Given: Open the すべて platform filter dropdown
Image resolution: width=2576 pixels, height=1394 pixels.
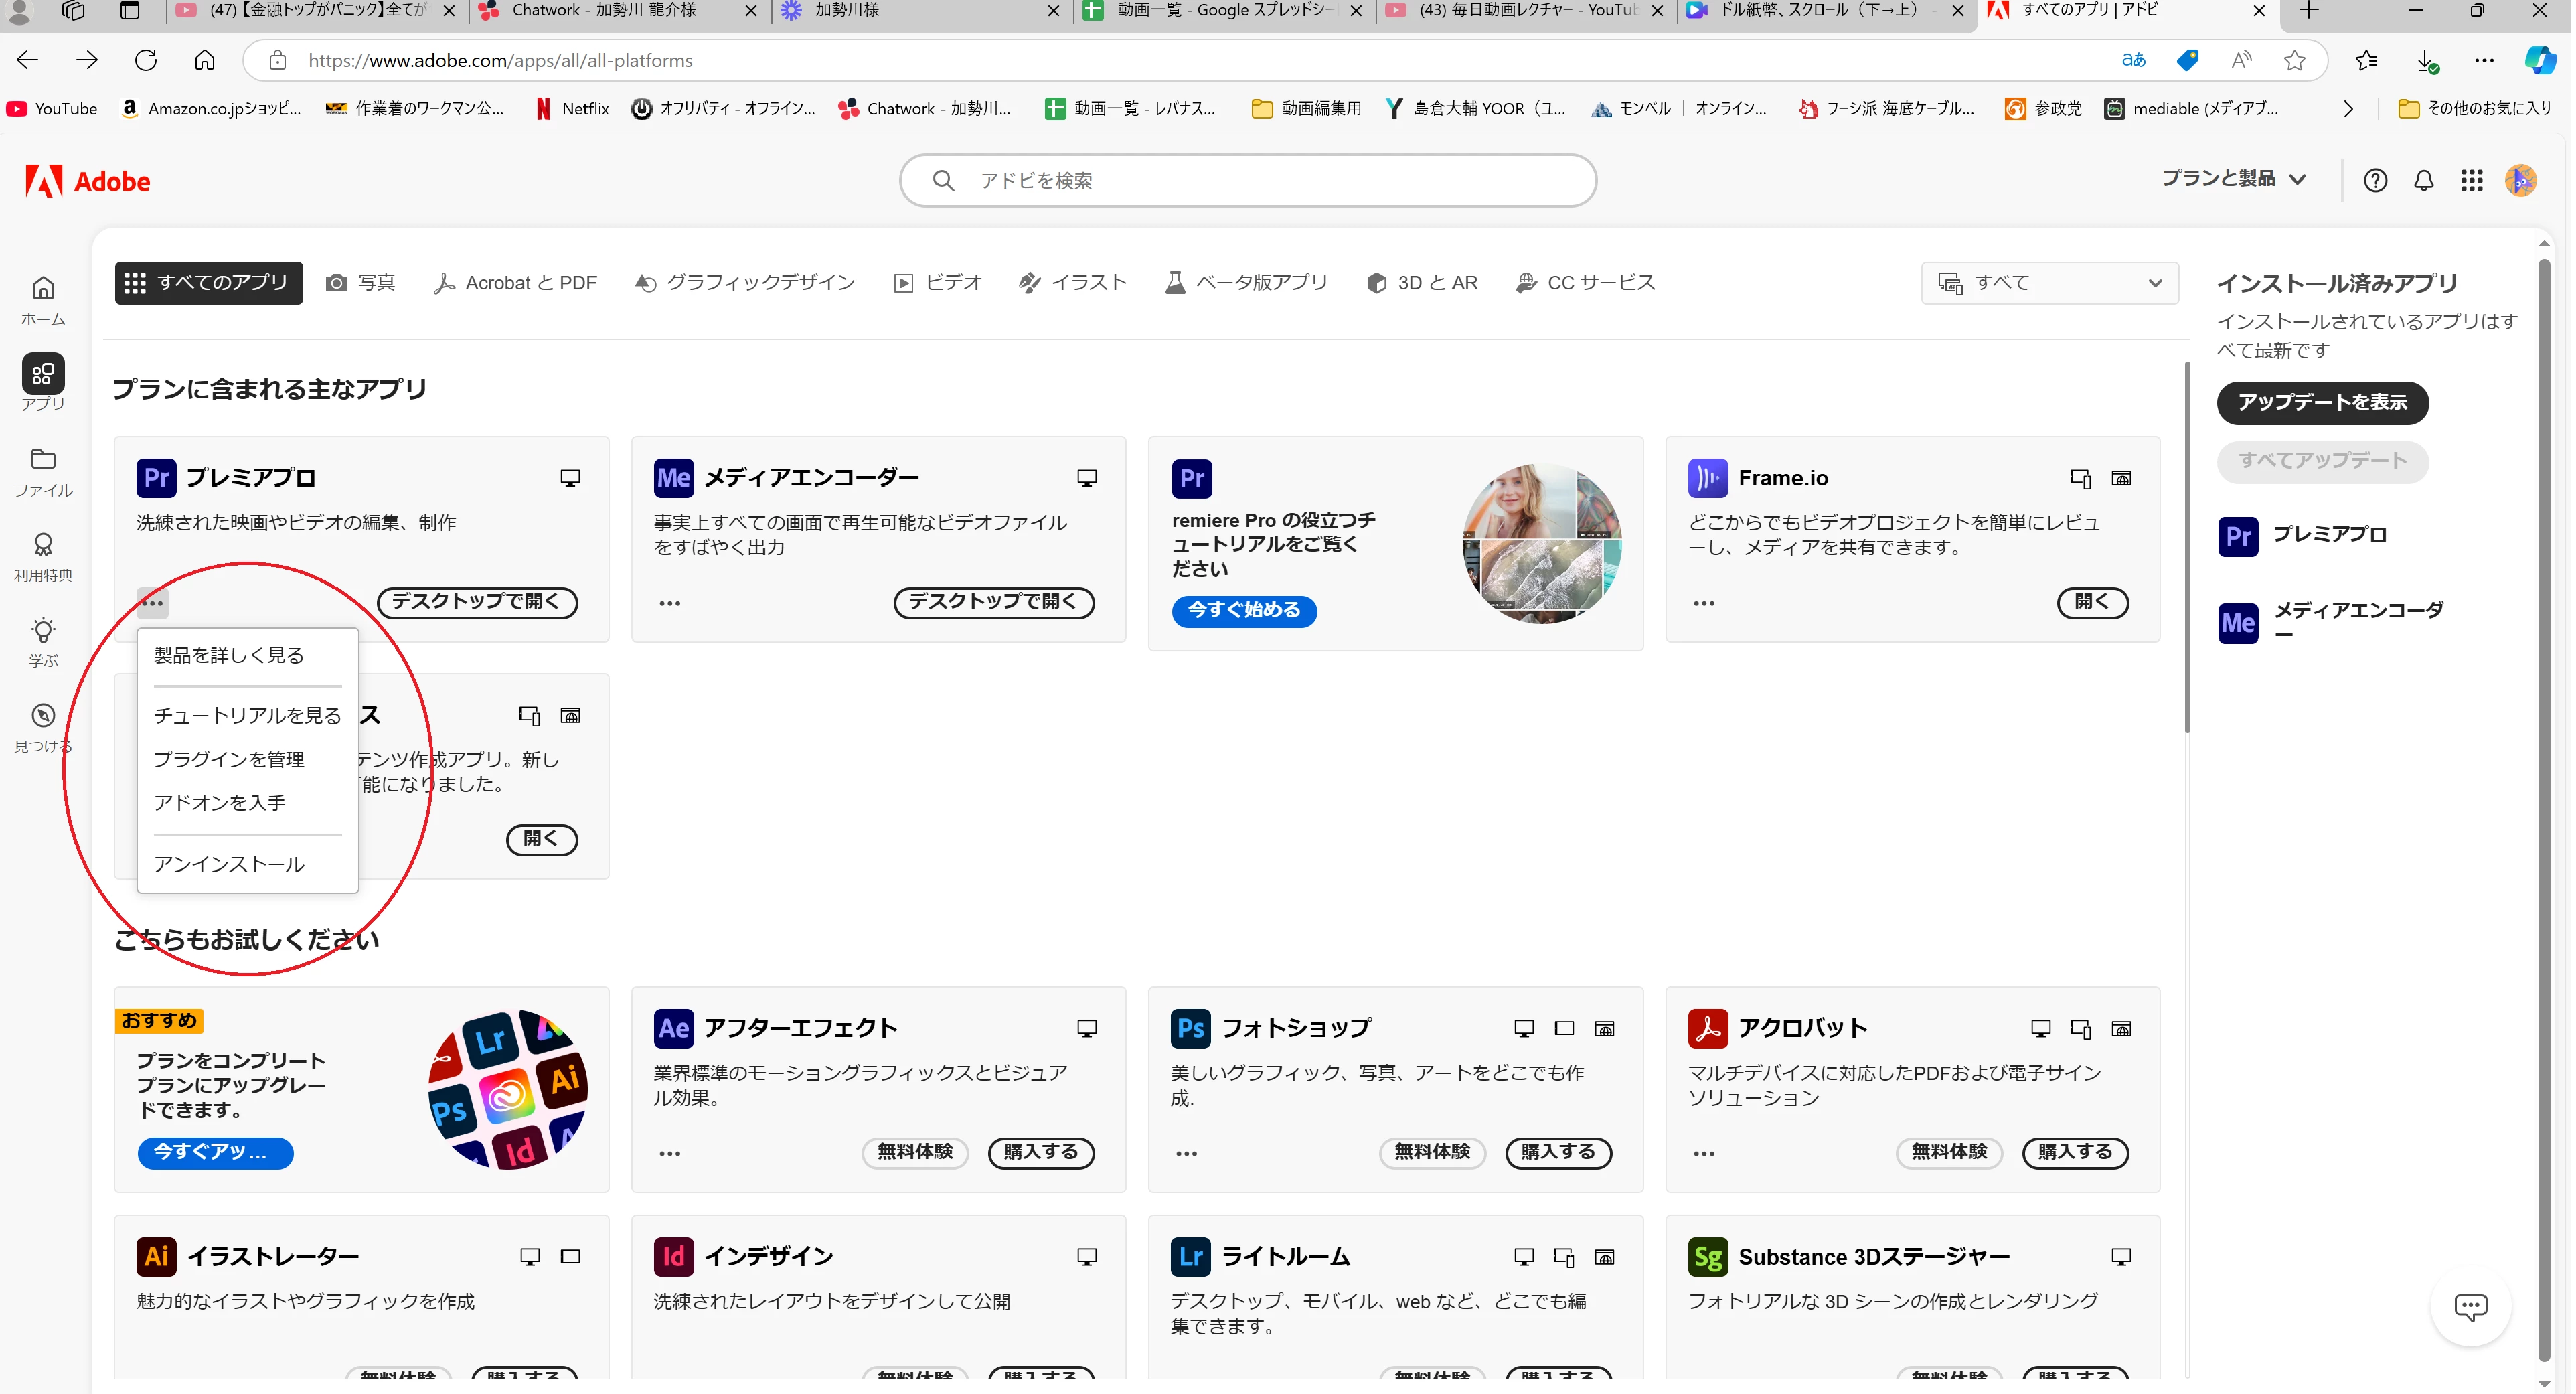Looking at the screenshot, I should 2051,283.
